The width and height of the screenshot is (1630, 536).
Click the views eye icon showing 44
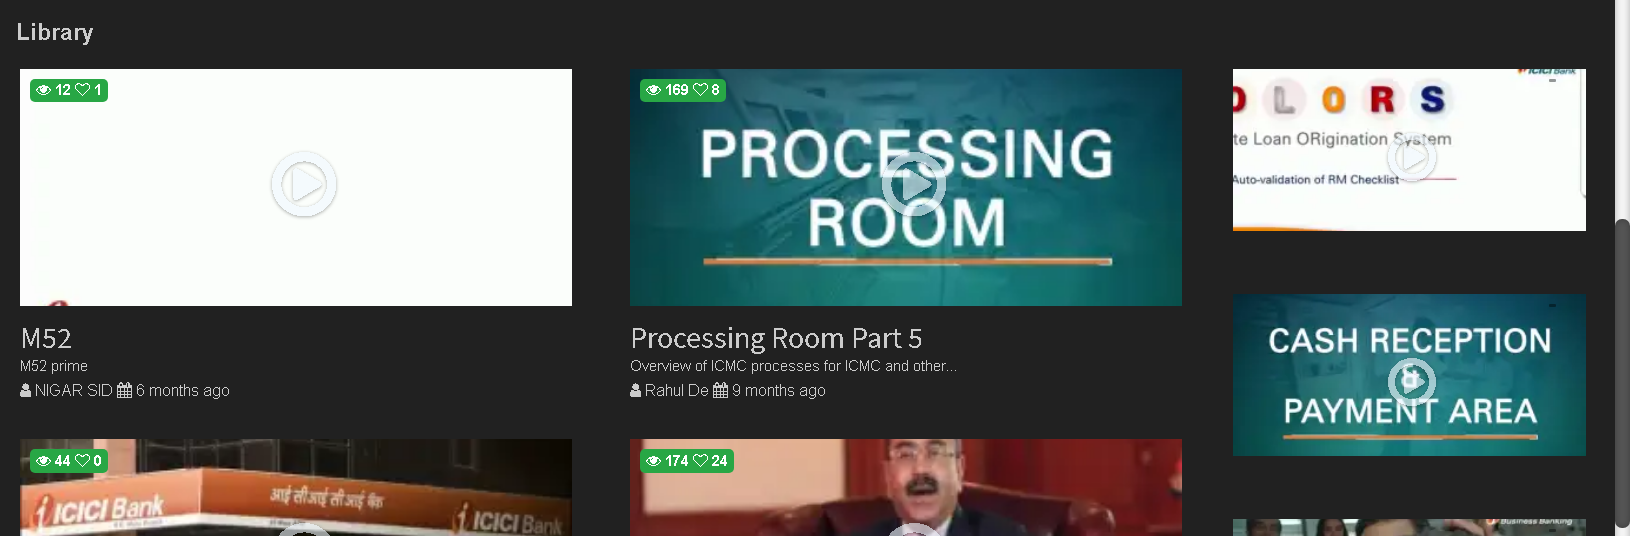click(44, 461)
